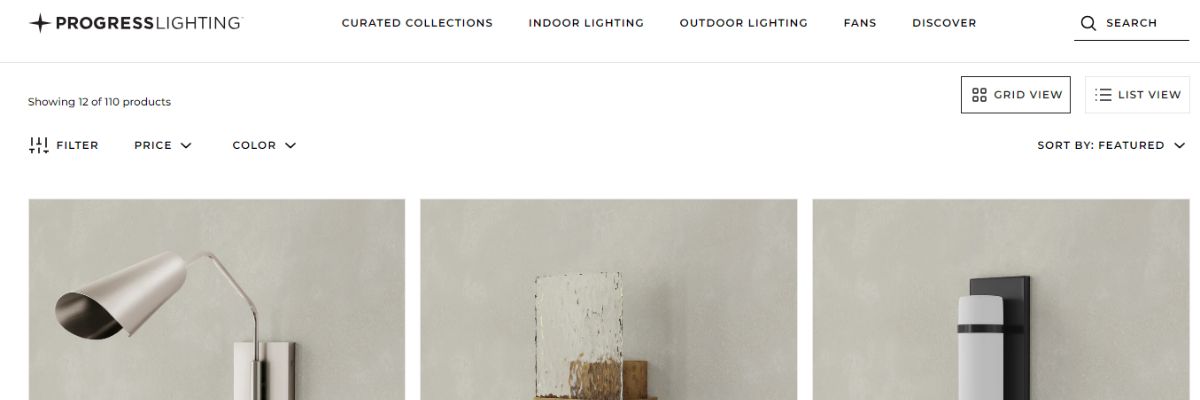Screen dimensions: 1200x400
Task: Click the filter sliders icon
Action: coord(39,145)
